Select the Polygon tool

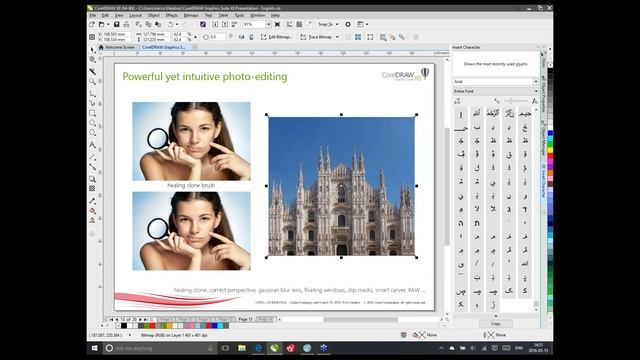[x=93, y=133]
